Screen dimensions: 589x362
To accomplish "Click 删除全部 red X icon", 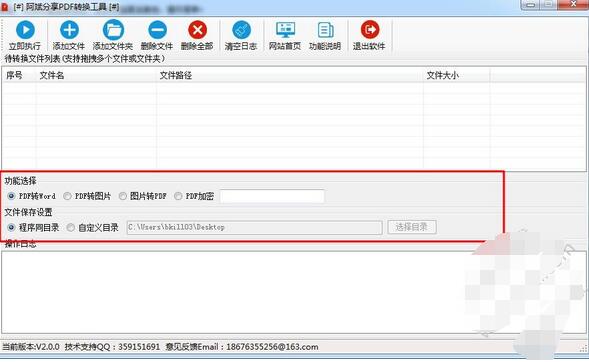I will tap(197, 30).
